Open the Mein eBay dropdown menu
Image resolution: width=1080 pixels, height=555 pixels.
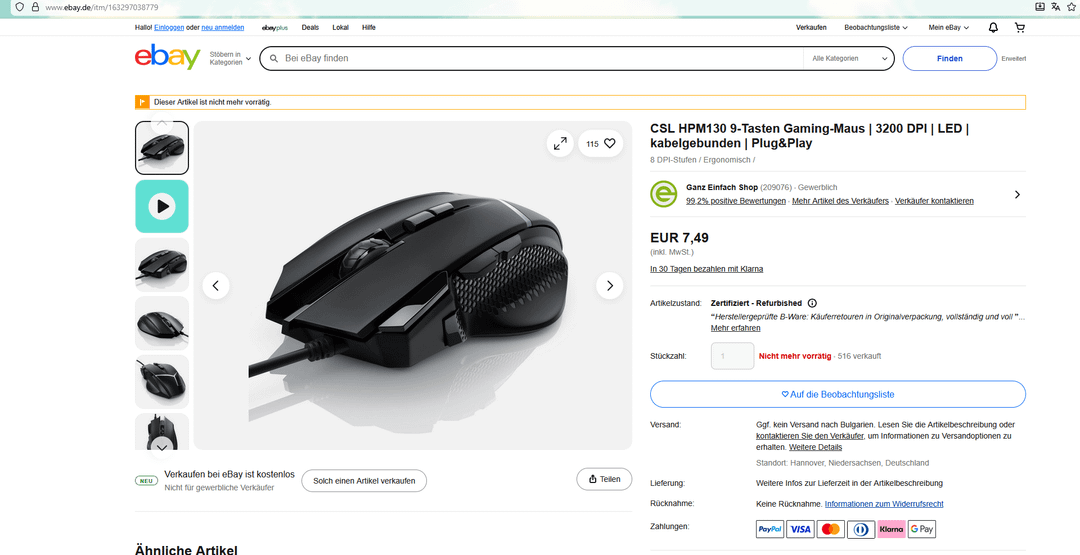click(x=949, y=28)
